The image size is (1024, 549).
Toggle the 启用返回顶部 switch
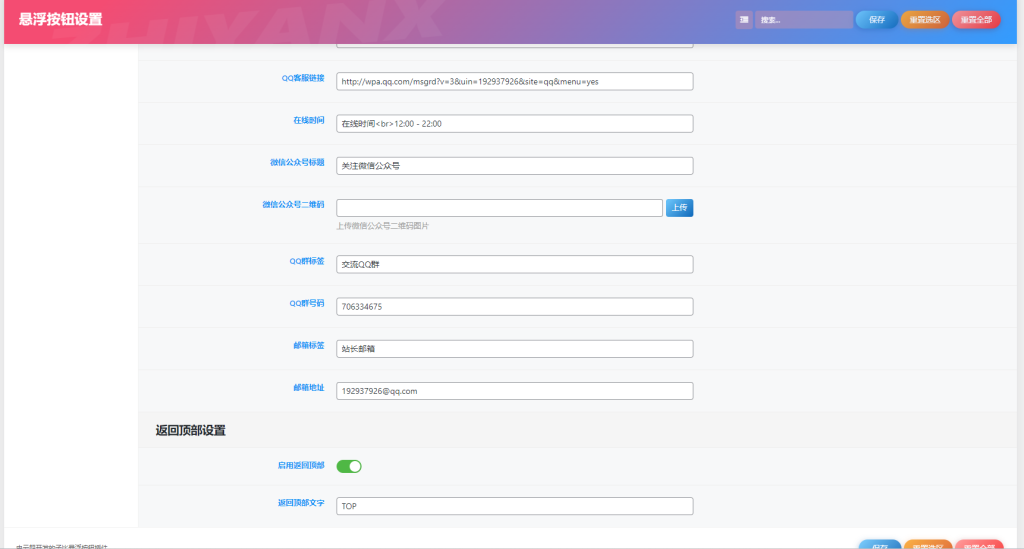349,466
